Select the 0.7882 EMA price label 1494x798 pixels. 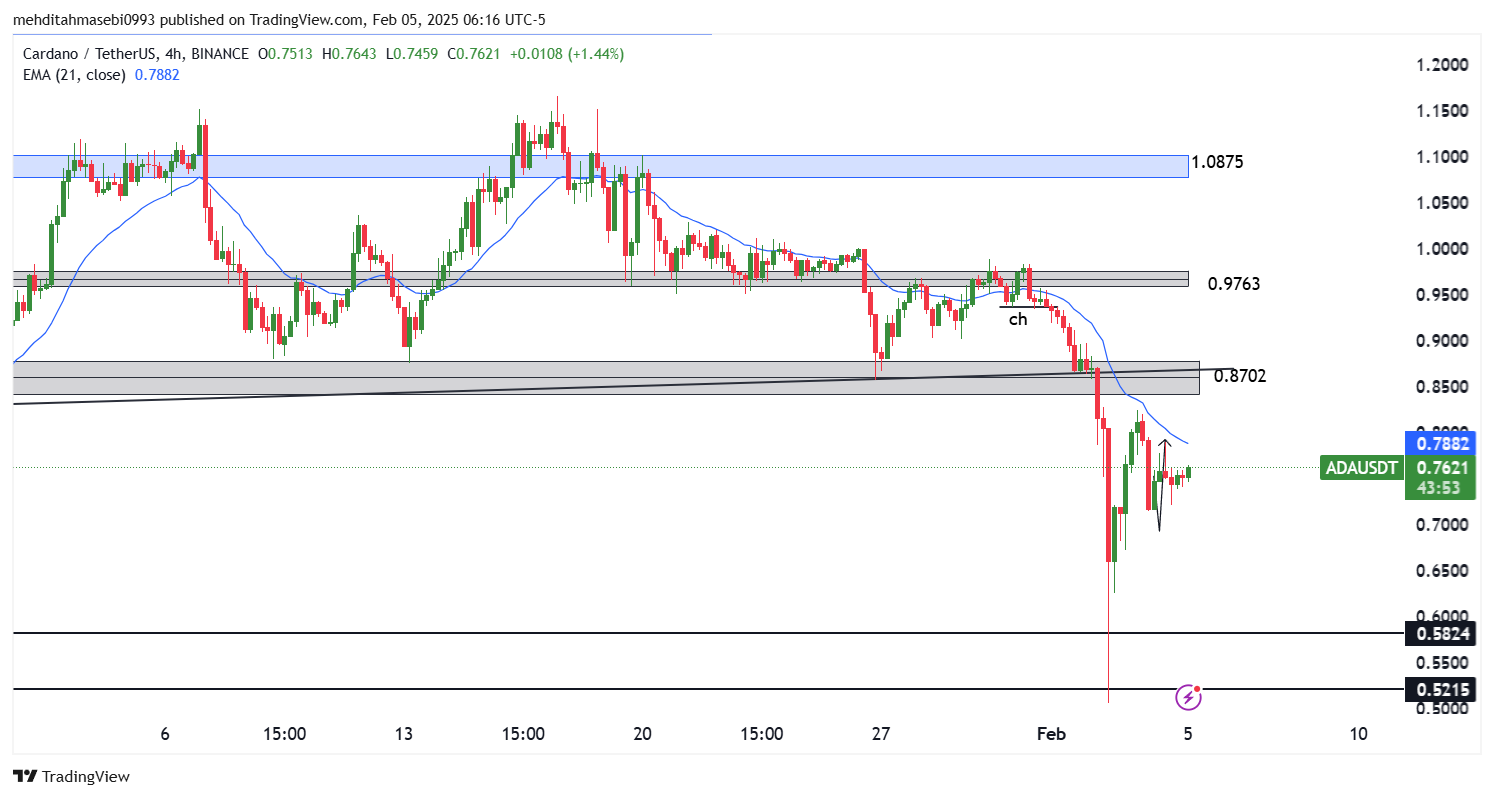tap(1439, 443)
